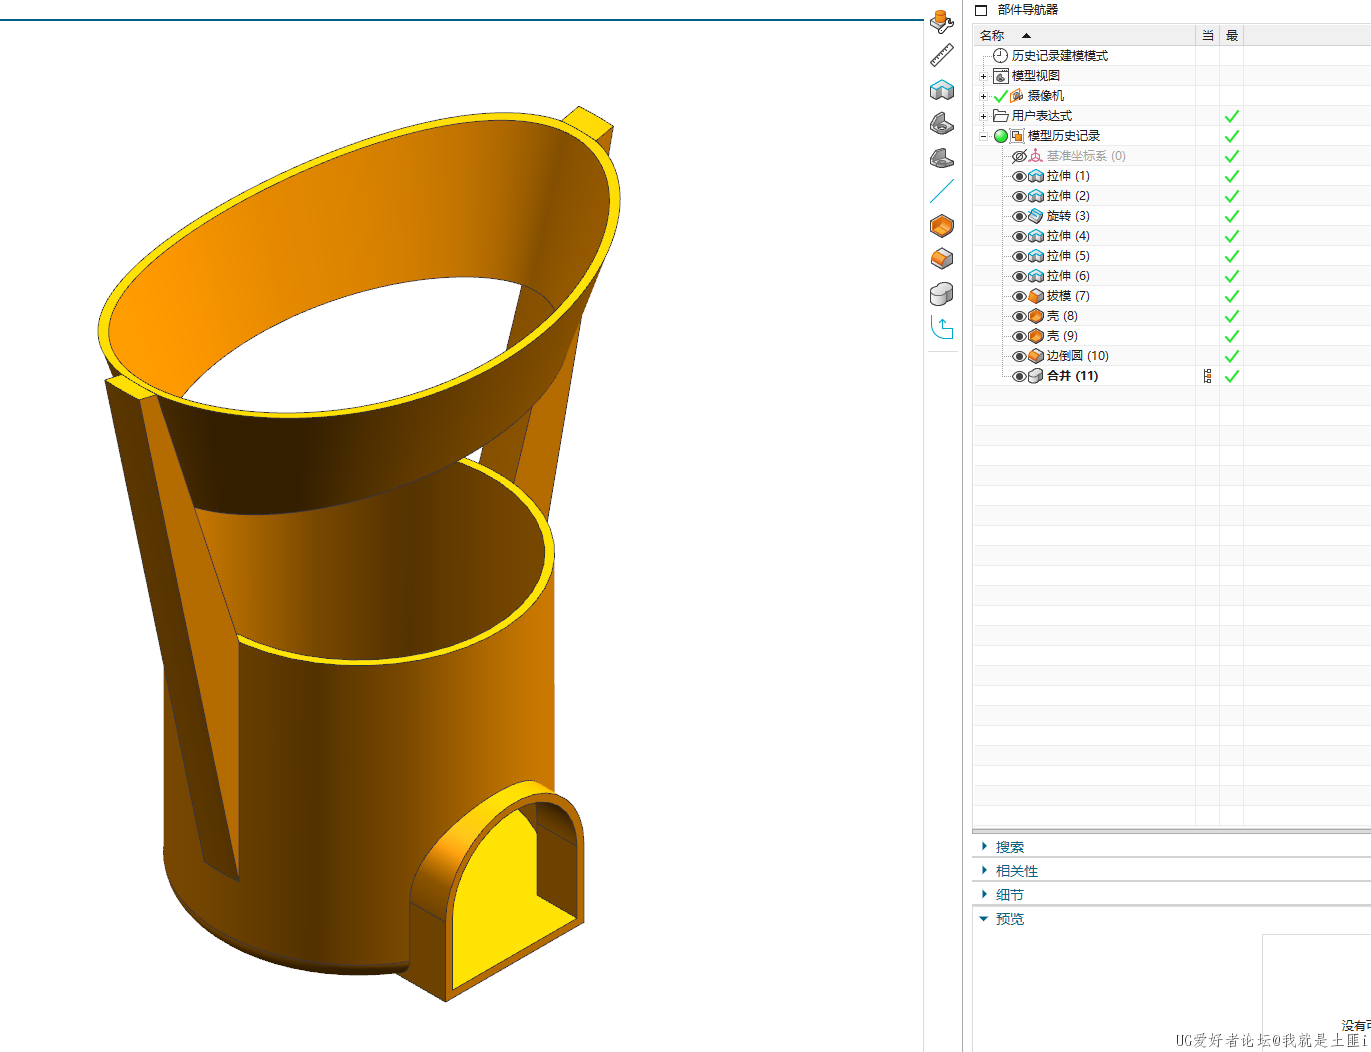
Task: Click the folder icon of 用户表达式
Action: (x=1000, y=116)
